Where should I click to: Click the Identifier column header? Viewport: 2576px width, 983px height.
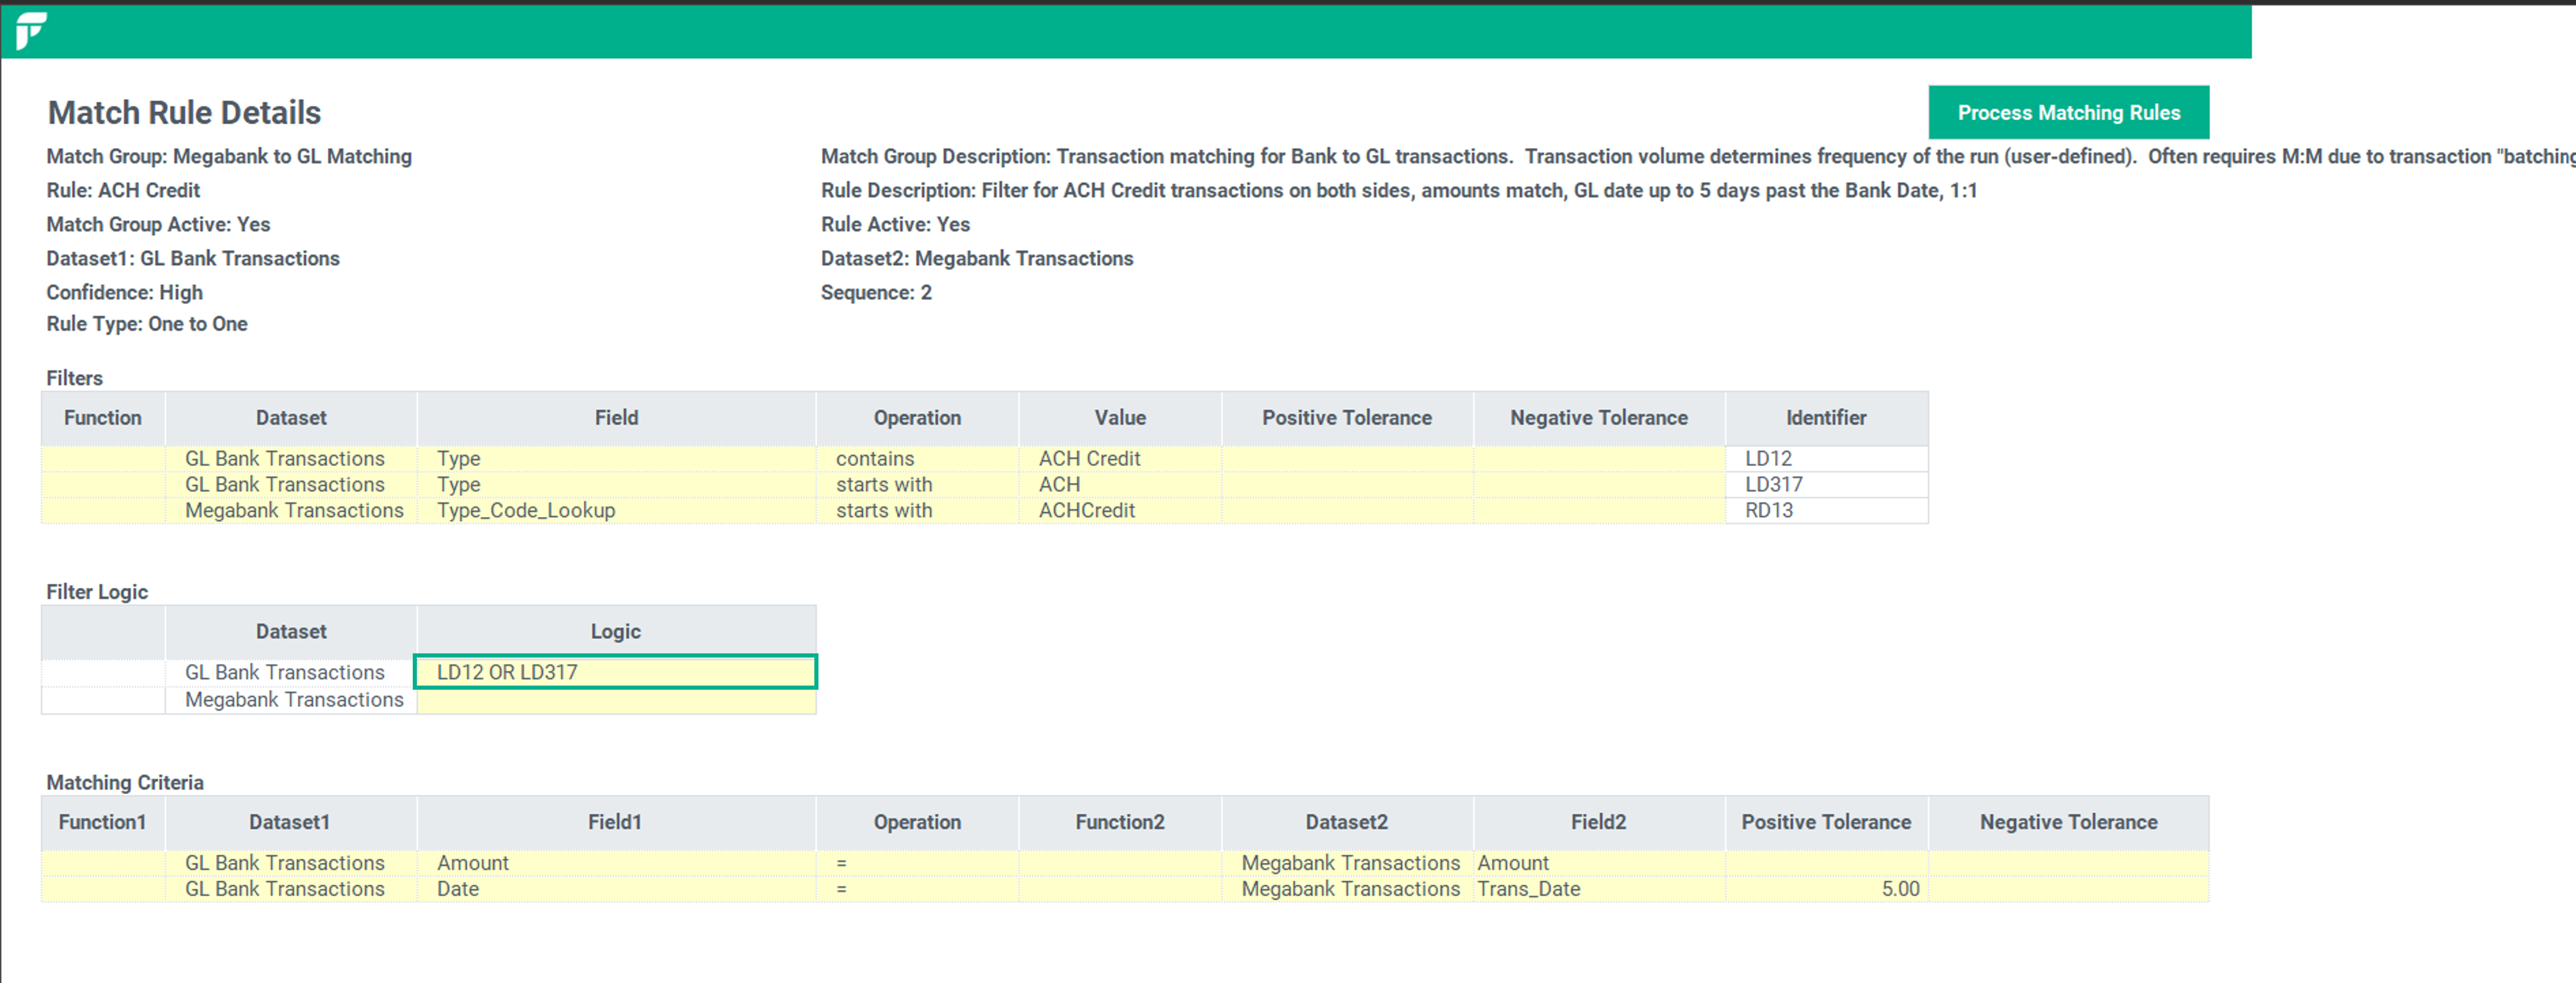(x=1826, y=418)
